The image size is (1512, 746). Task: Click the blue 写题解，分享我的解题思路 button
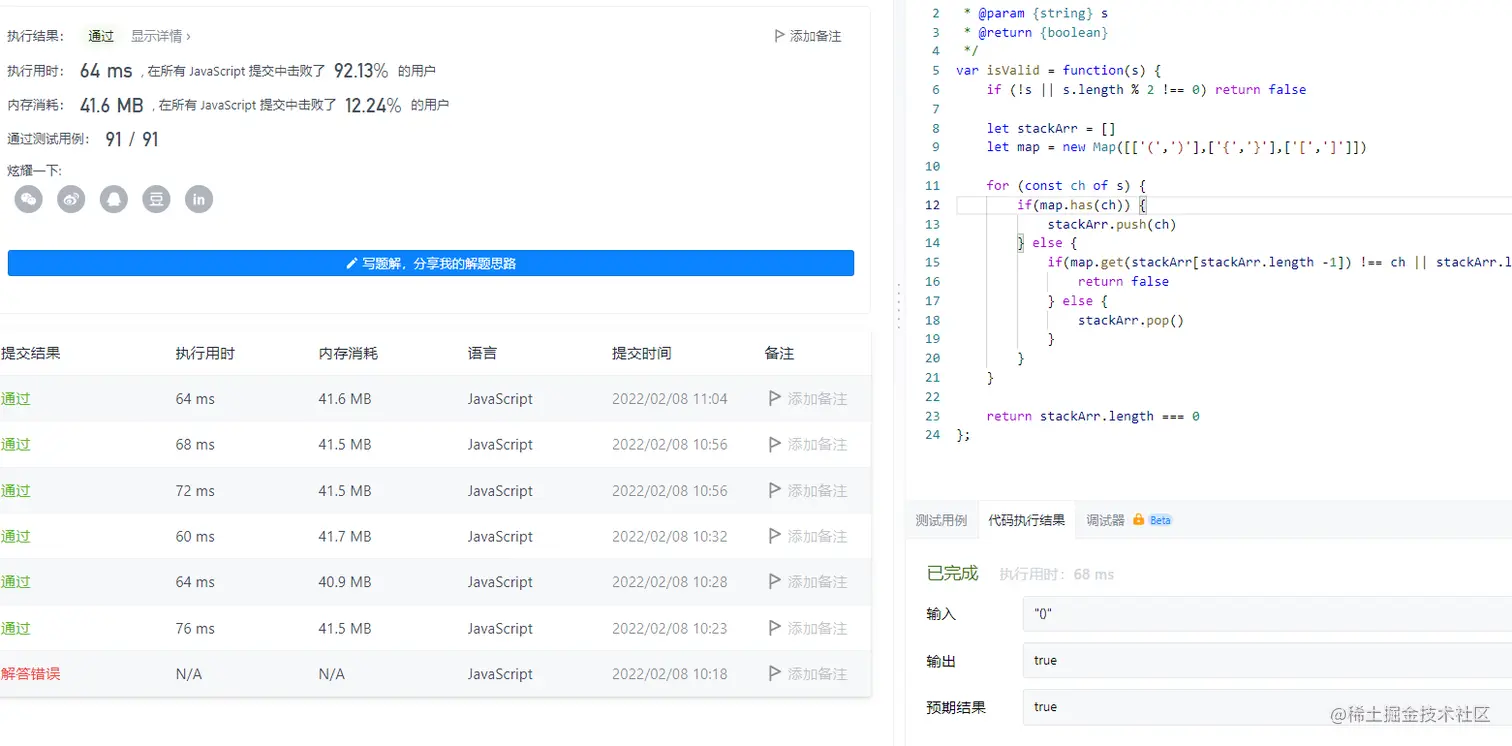(x=431, y=263)
